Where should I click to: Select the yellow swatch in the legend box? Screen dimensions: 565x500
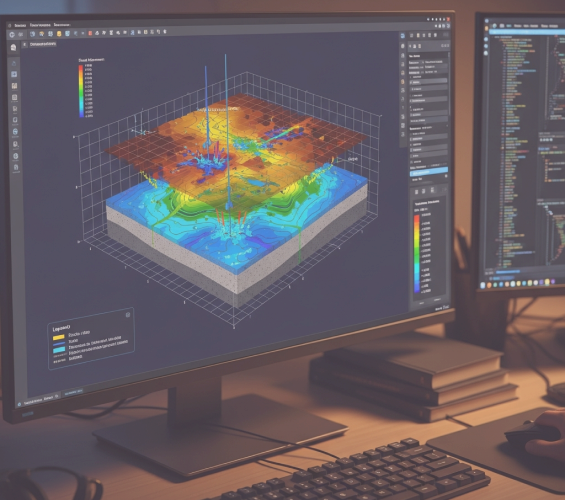click(58, 338)
